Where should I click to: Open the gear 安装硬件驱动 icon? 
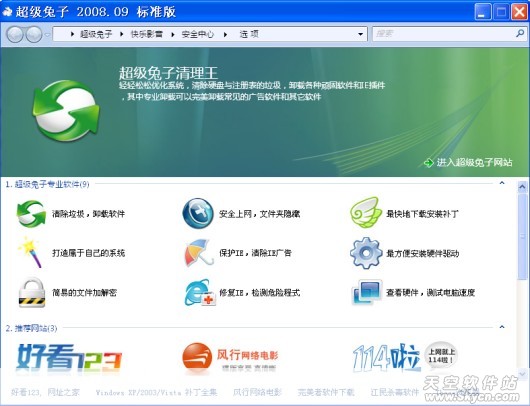(366, 253)
